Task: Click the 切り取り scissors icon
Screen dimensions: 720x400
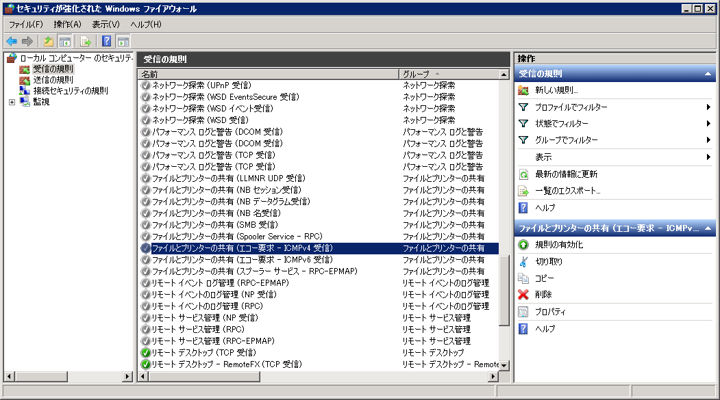Action: [523, 261]
